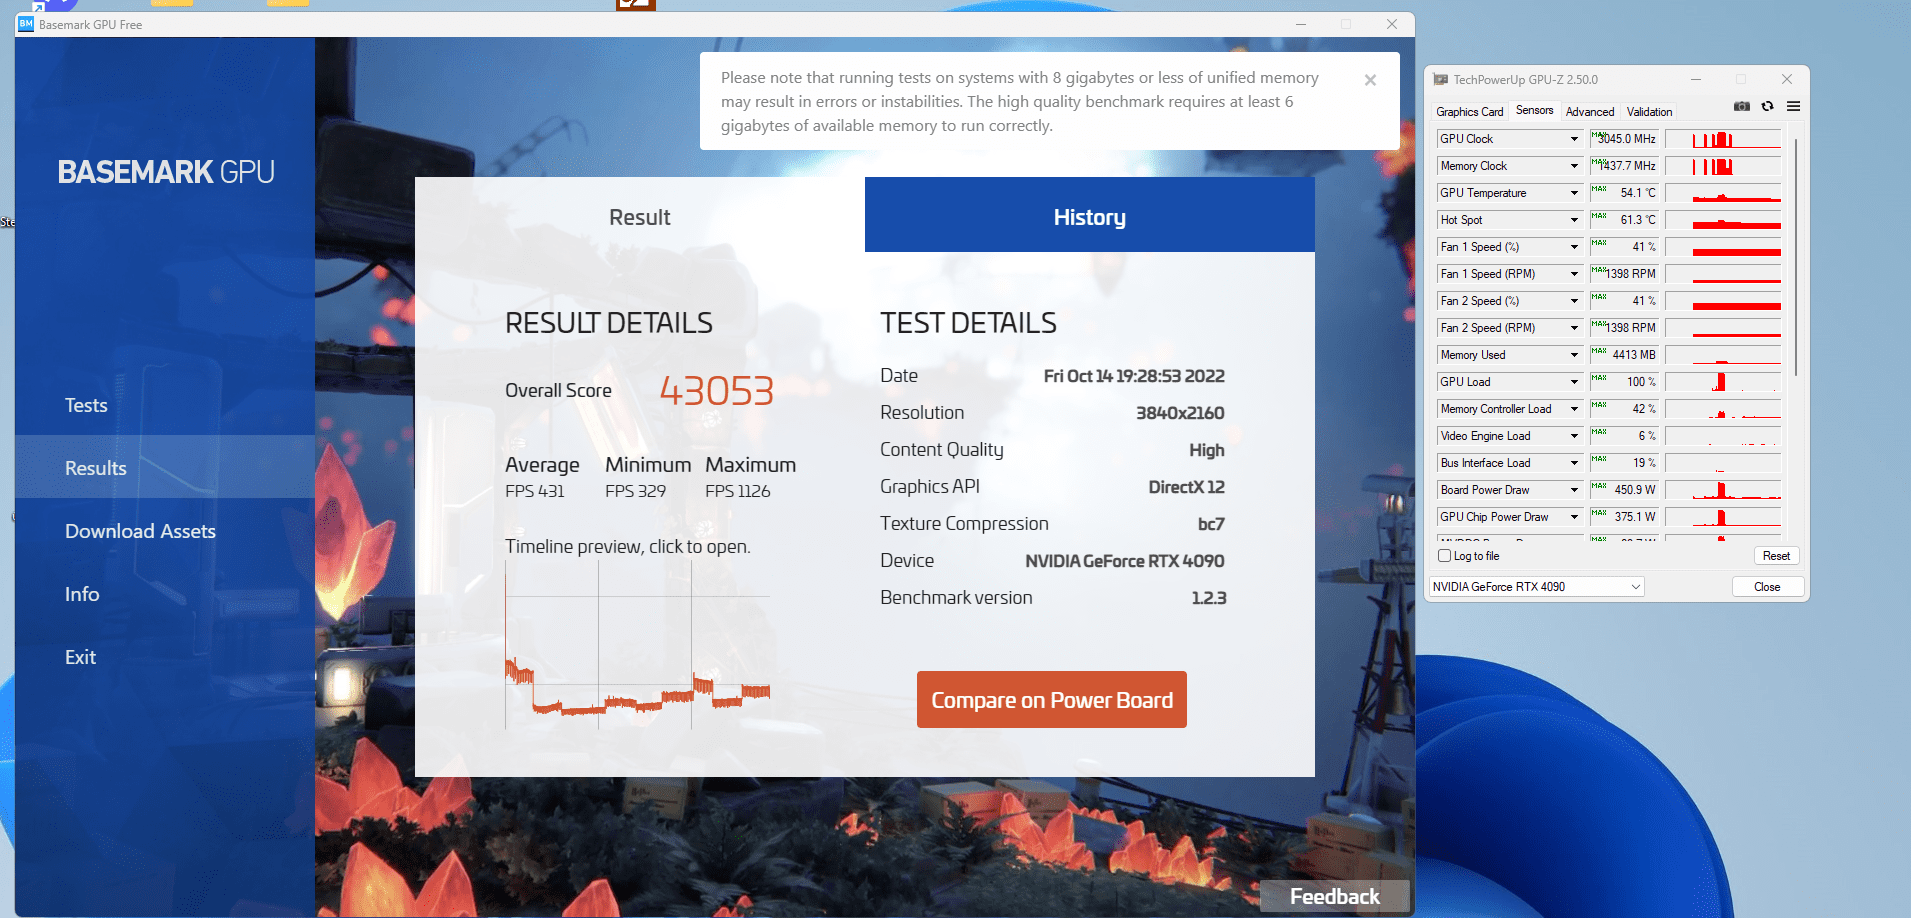Expand the Memory Used sensor dropdown

[x=1574, y=355]
